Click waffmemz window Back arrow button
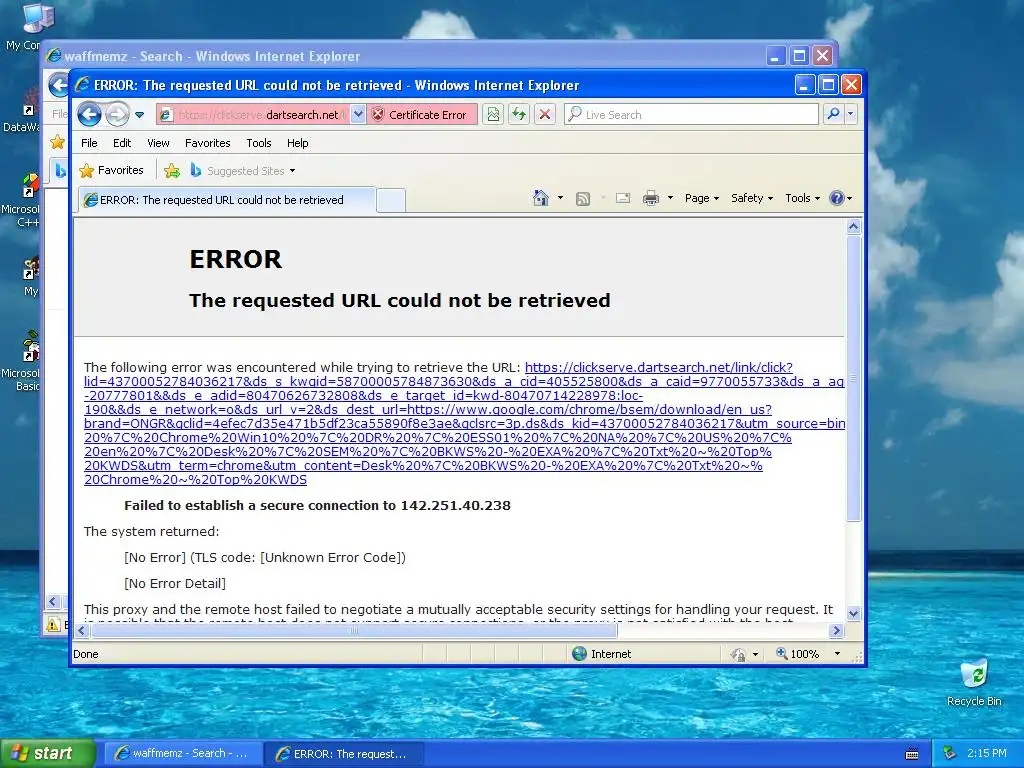 click(x=59, y=85)
